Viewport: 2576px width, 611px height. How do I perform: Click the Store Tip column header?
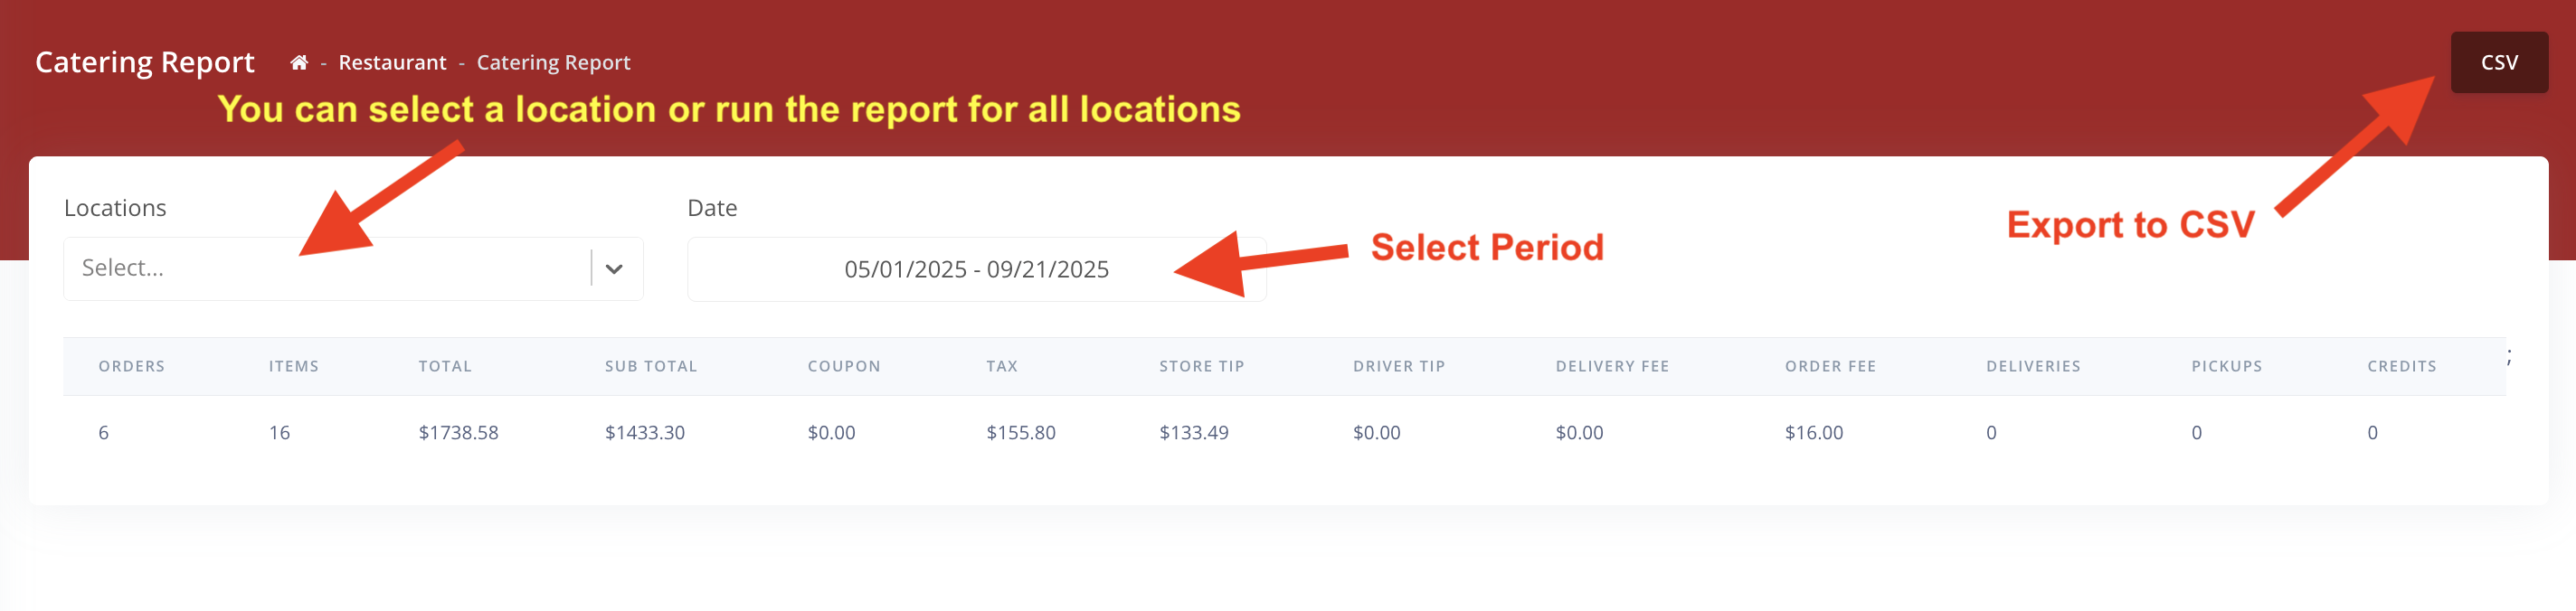[1201, 366]
